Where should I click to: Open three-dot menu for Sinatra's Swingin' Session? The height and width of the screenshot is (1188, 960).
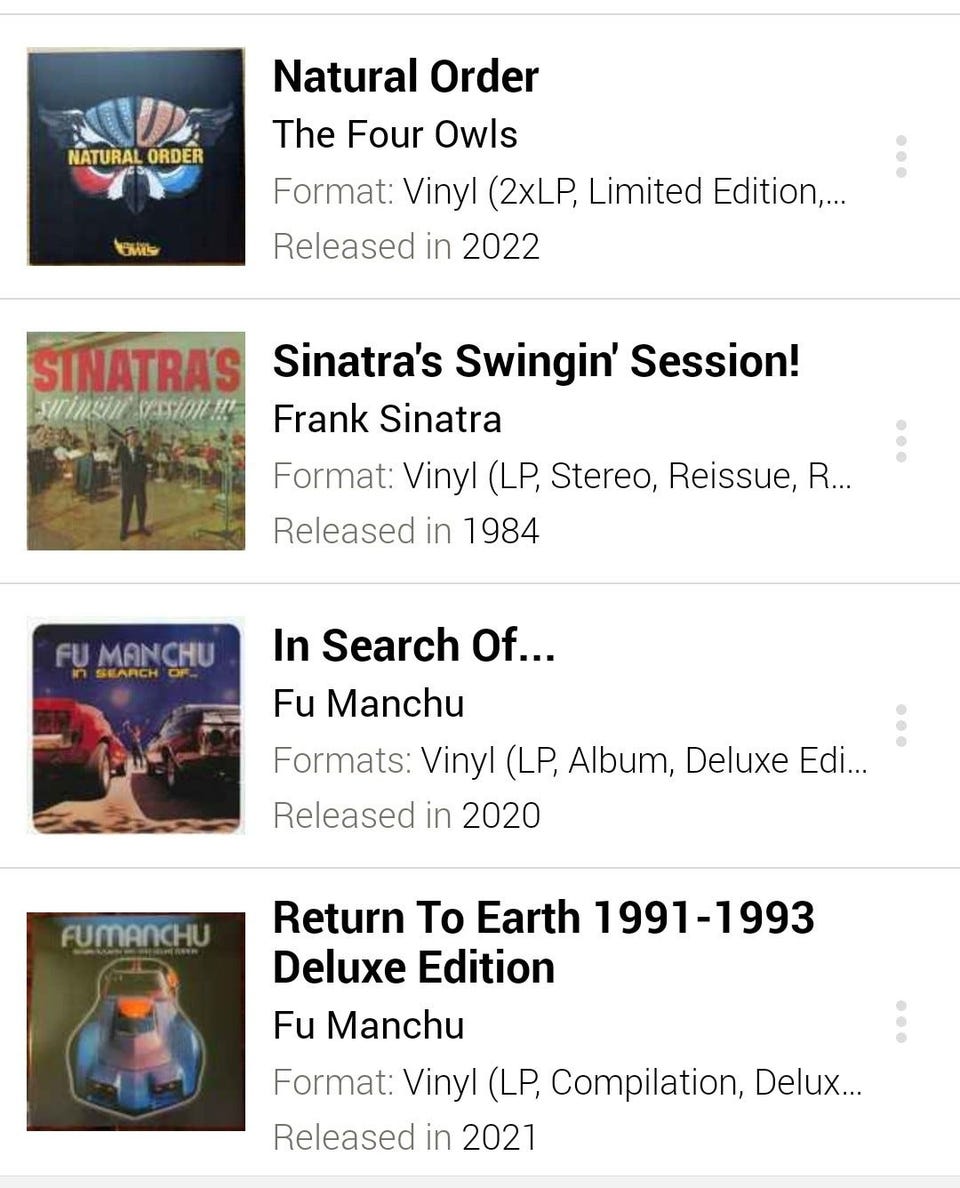(901, 441)
